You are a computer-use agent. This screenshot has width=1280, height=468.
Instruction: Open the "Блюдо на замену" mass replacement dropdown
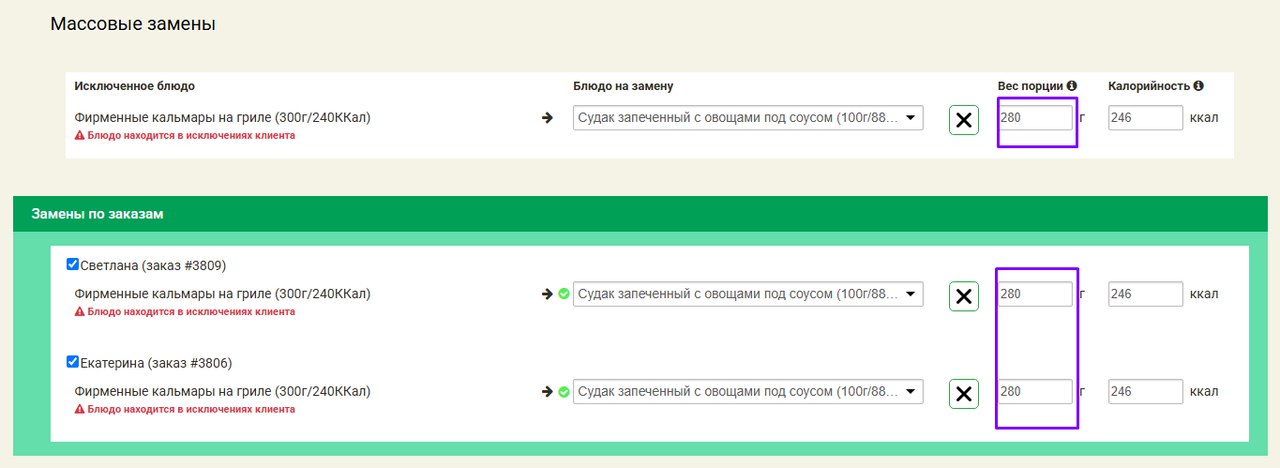[x=748, y=118]
